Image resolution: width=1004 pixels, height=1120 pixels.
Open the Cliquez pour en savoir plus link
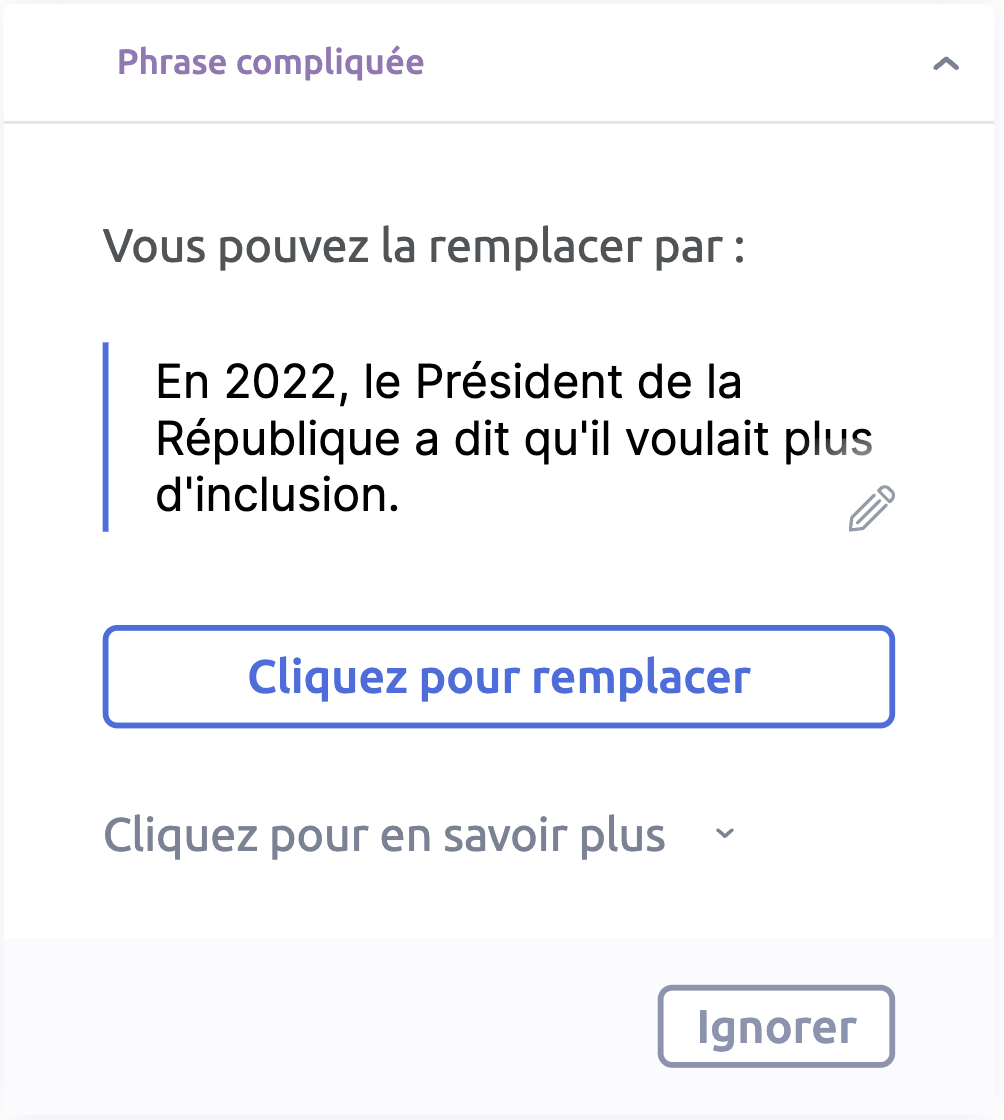point(384,835)
